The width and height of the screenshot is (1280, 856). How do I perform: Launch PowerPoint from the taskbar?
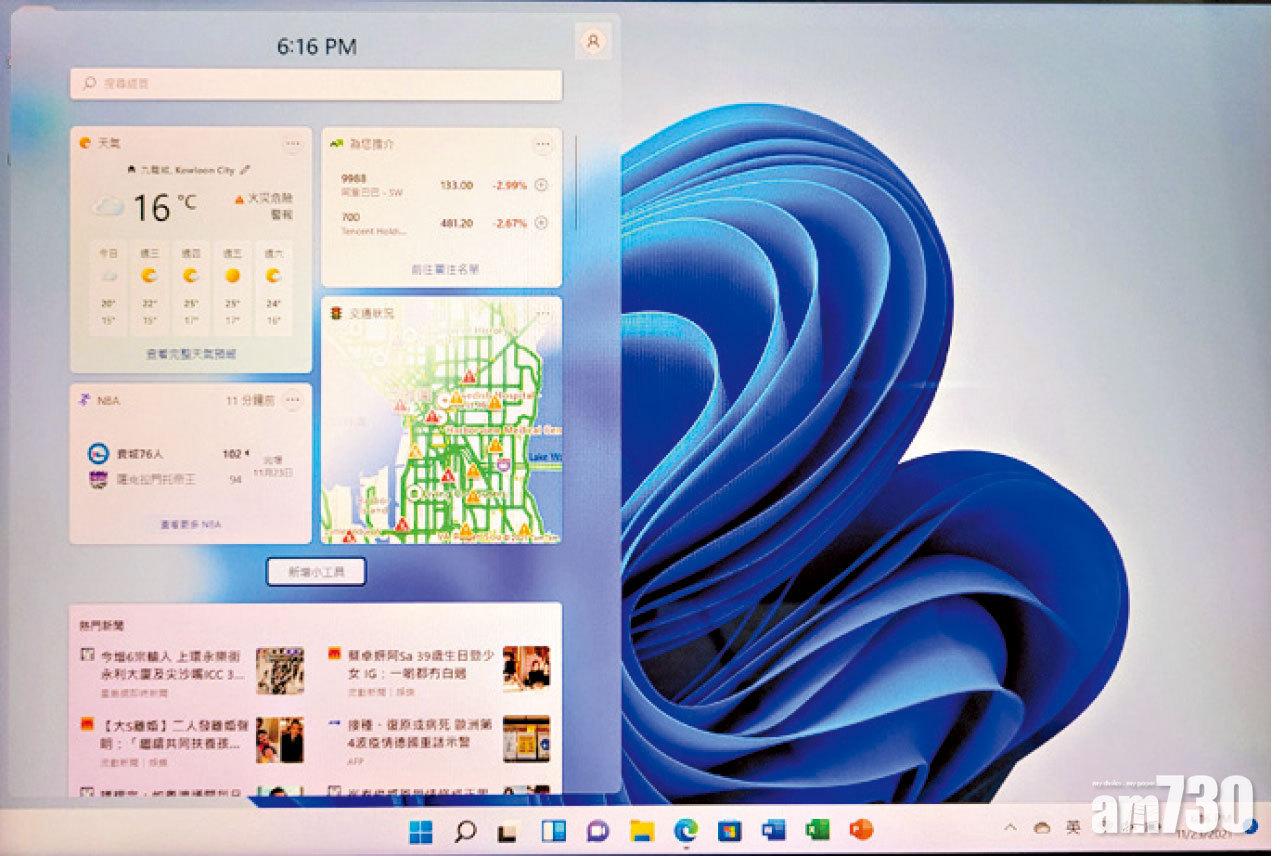(x=860, y=830)
